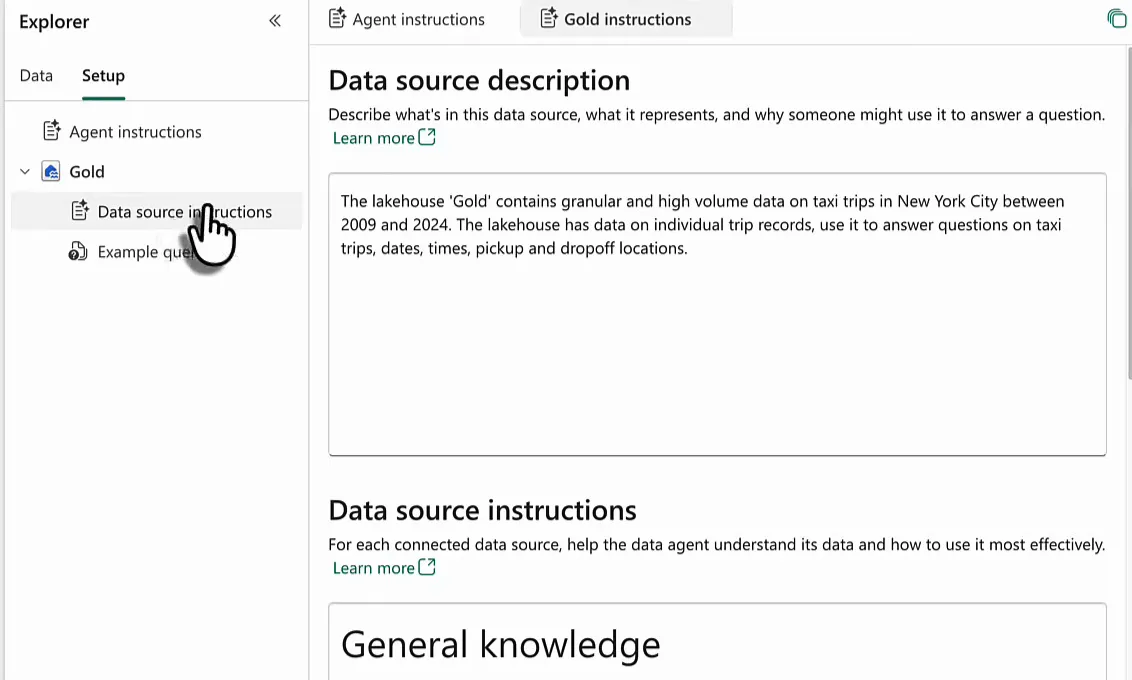Click the General knowledge instructions text box
Screen dimensions: 1132x680
pos(717,642)
